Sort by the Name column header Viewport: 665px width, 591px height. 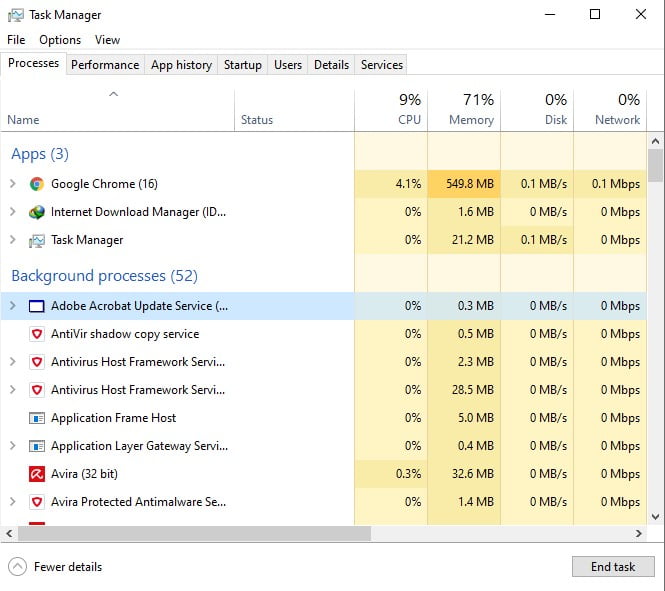click(117, 110)
